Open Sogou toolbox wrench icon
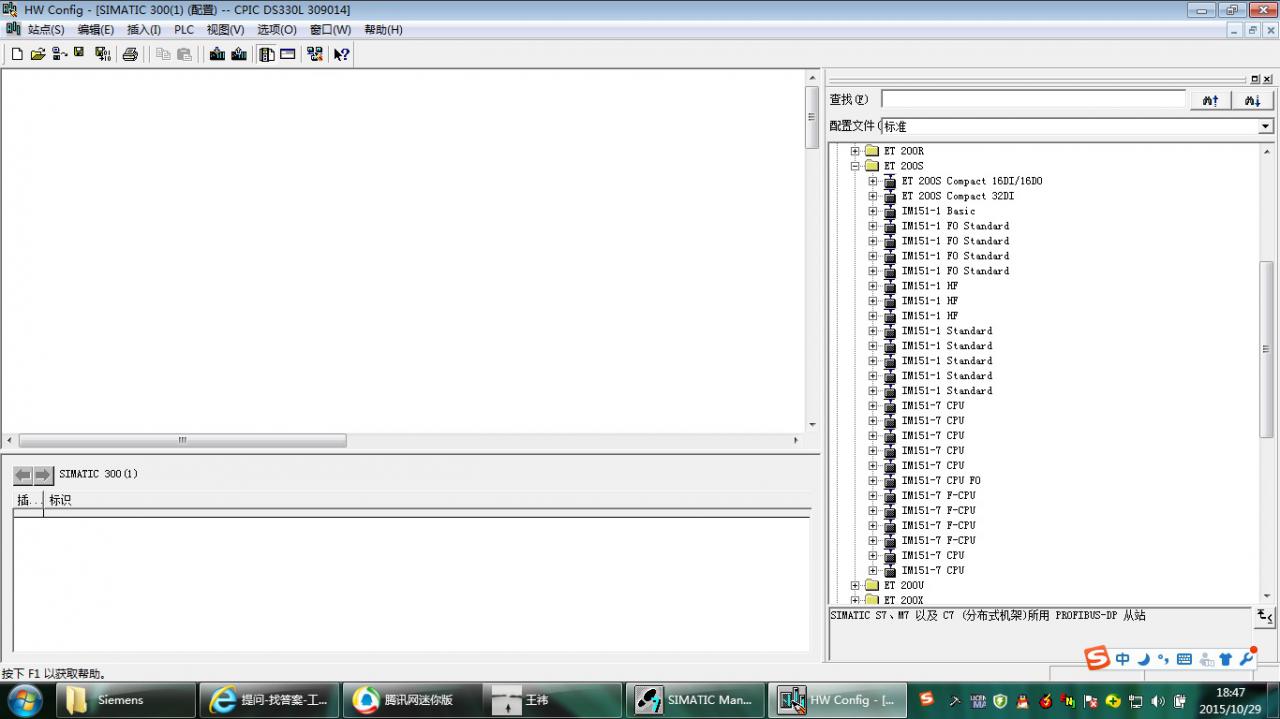This screenshot has height=719, width=1280. (1246, 659)
